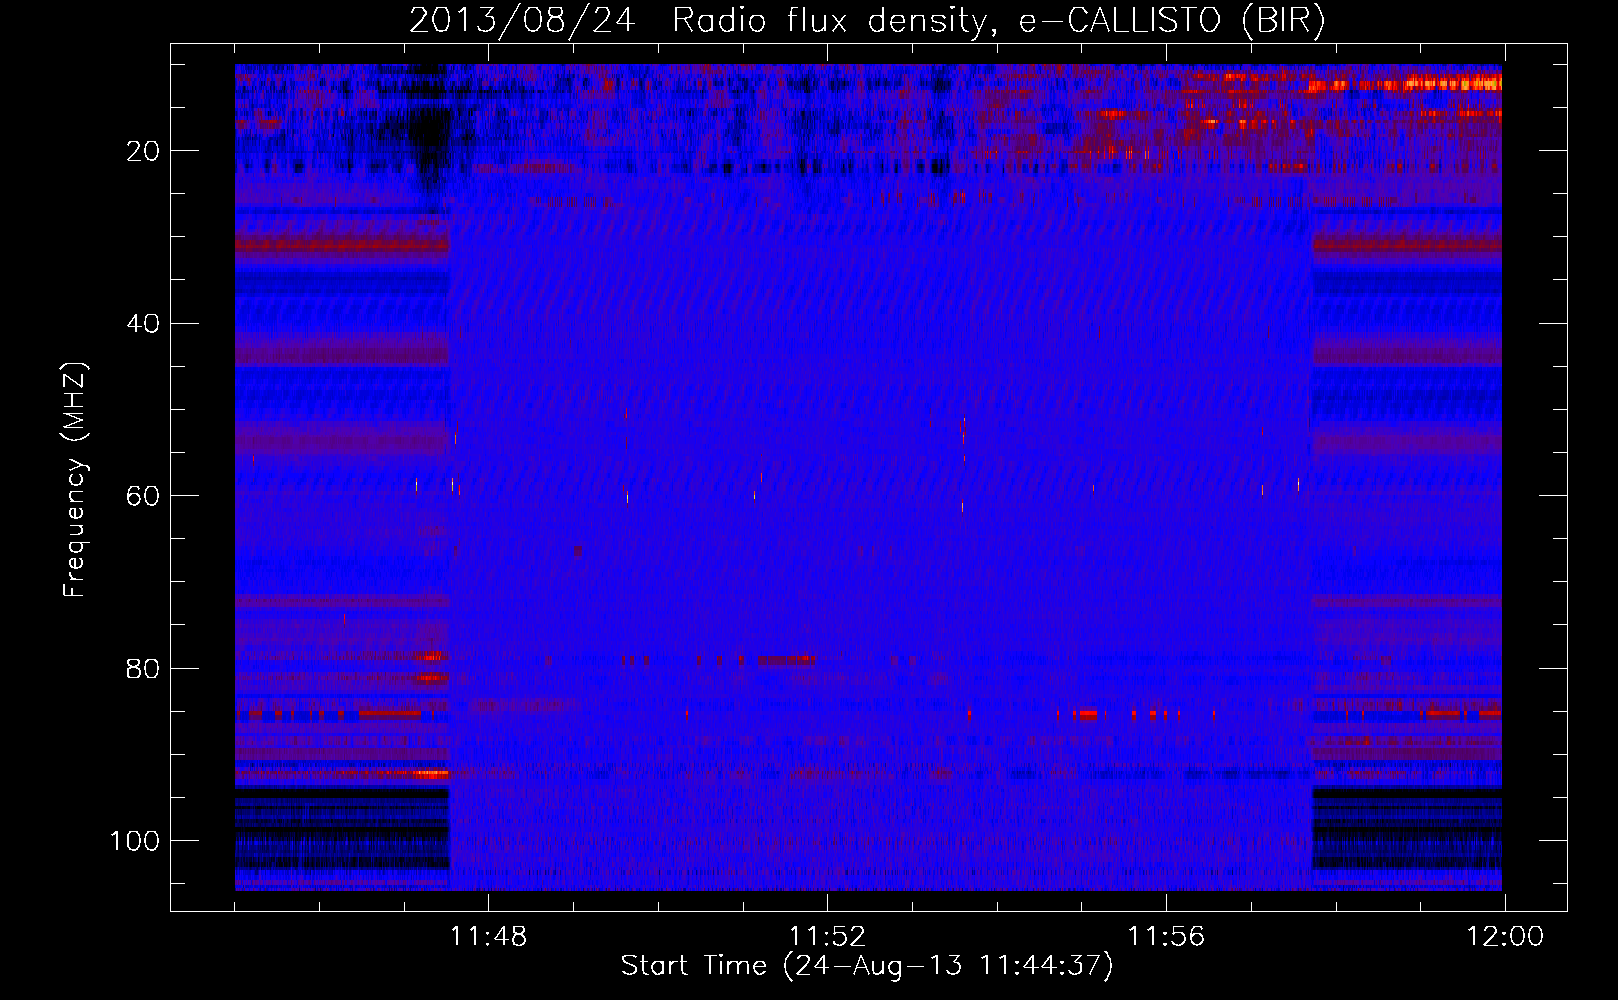Click the 12:00 time tick label

(1505, 937)
